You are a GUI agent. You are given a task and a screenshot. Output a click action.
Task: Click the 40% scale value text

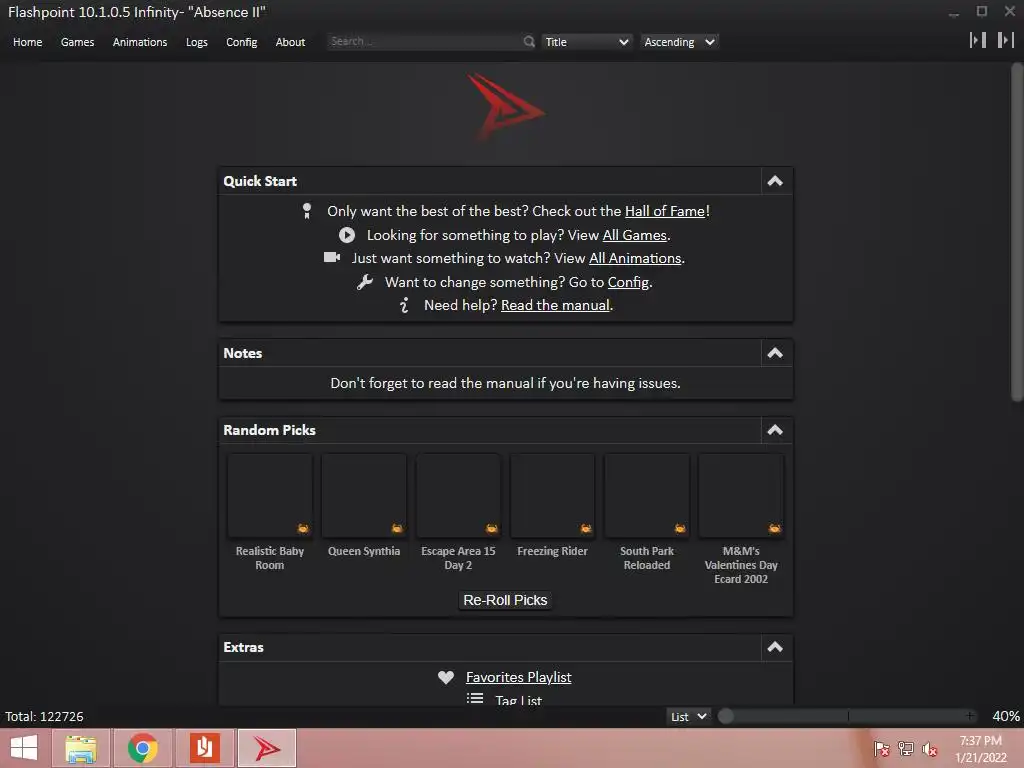point(1006,716)
